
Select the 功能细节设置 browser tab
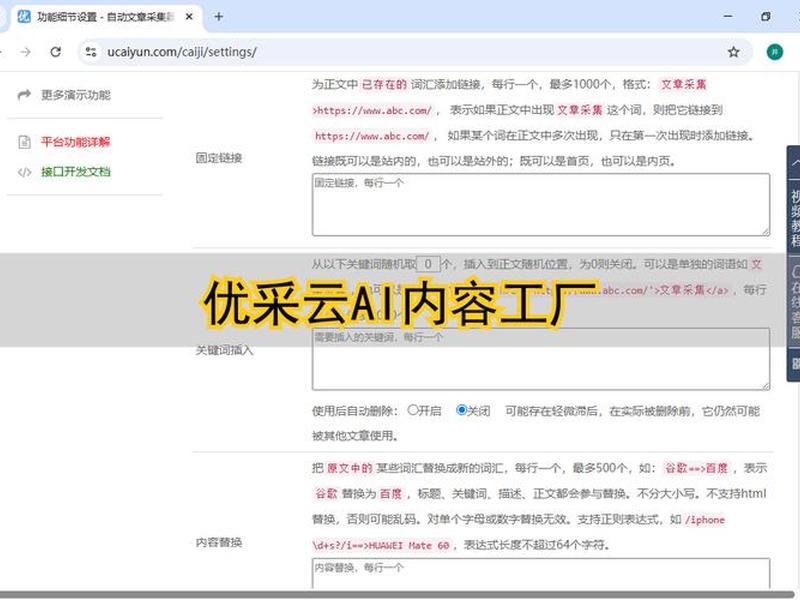(x=105, y=17)
